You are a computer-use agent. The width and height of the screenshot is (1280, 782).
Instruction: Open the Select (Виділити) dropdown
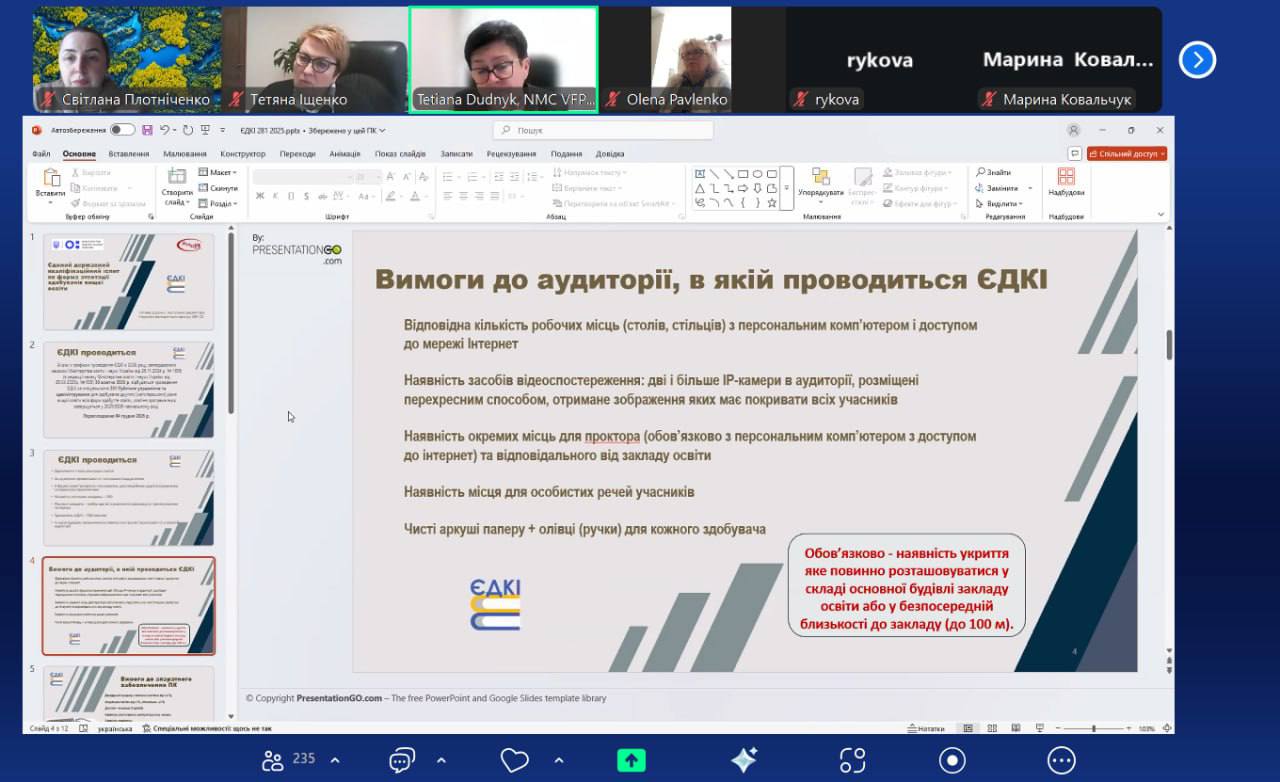(x=998, y=203)
